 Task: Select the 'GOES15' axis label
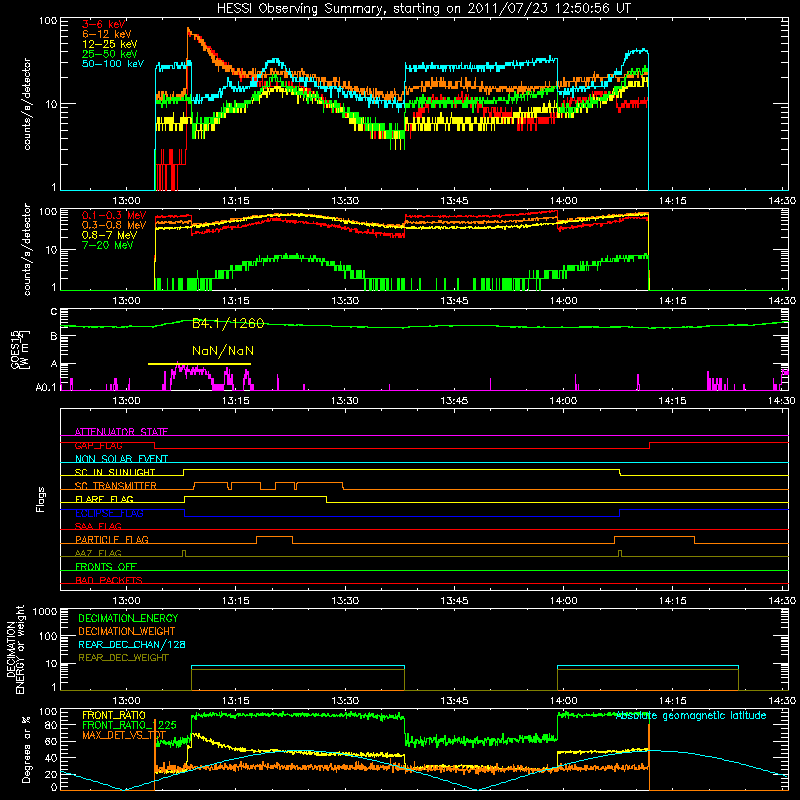[15, 349]
